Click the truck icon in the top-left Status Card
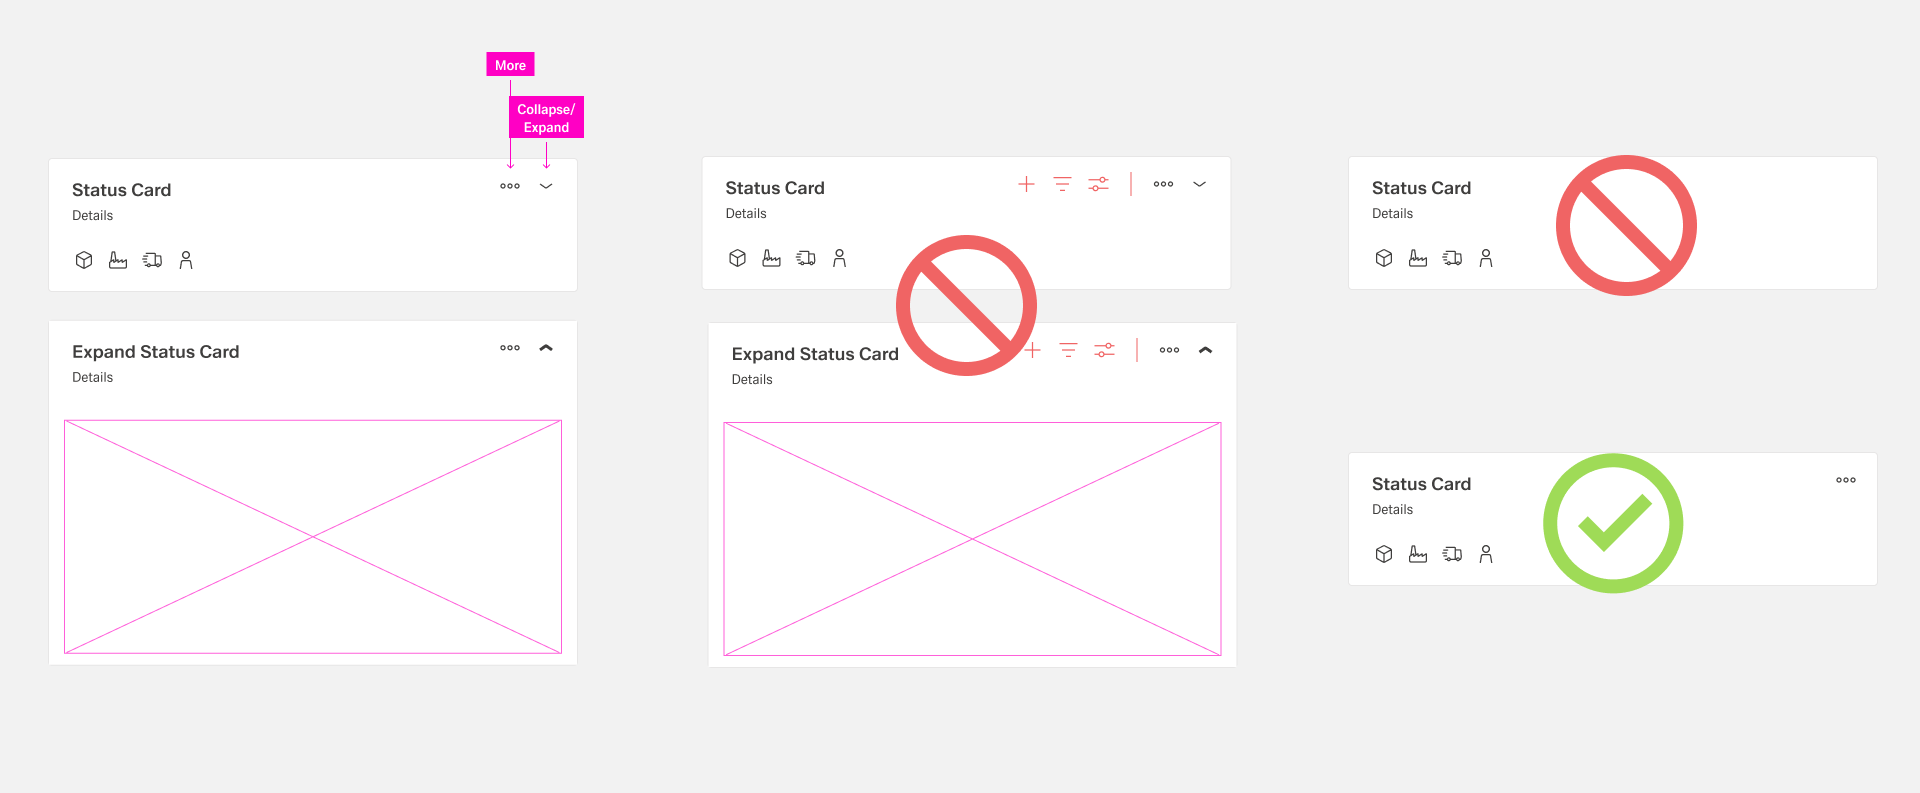The height and width of the screenshot is (793, 1920). (x=152, y=260)
